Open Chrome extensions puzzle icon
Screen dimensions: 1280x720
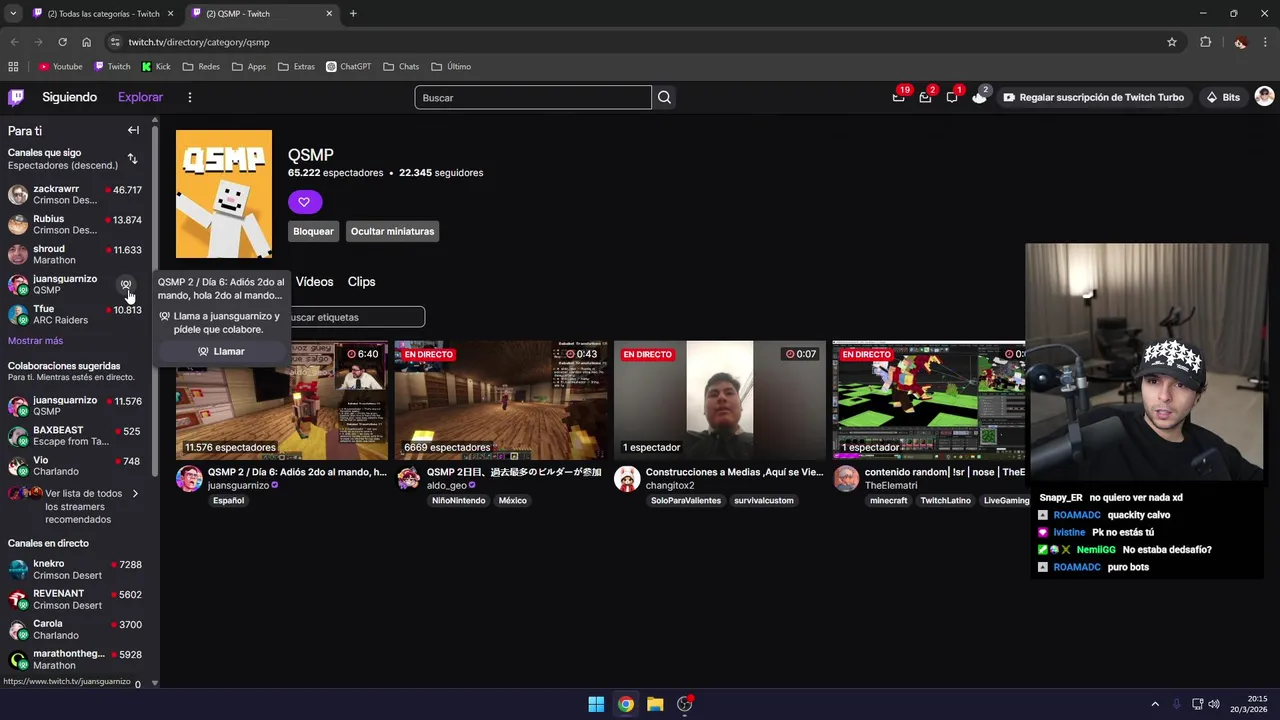coord(1205,42)
